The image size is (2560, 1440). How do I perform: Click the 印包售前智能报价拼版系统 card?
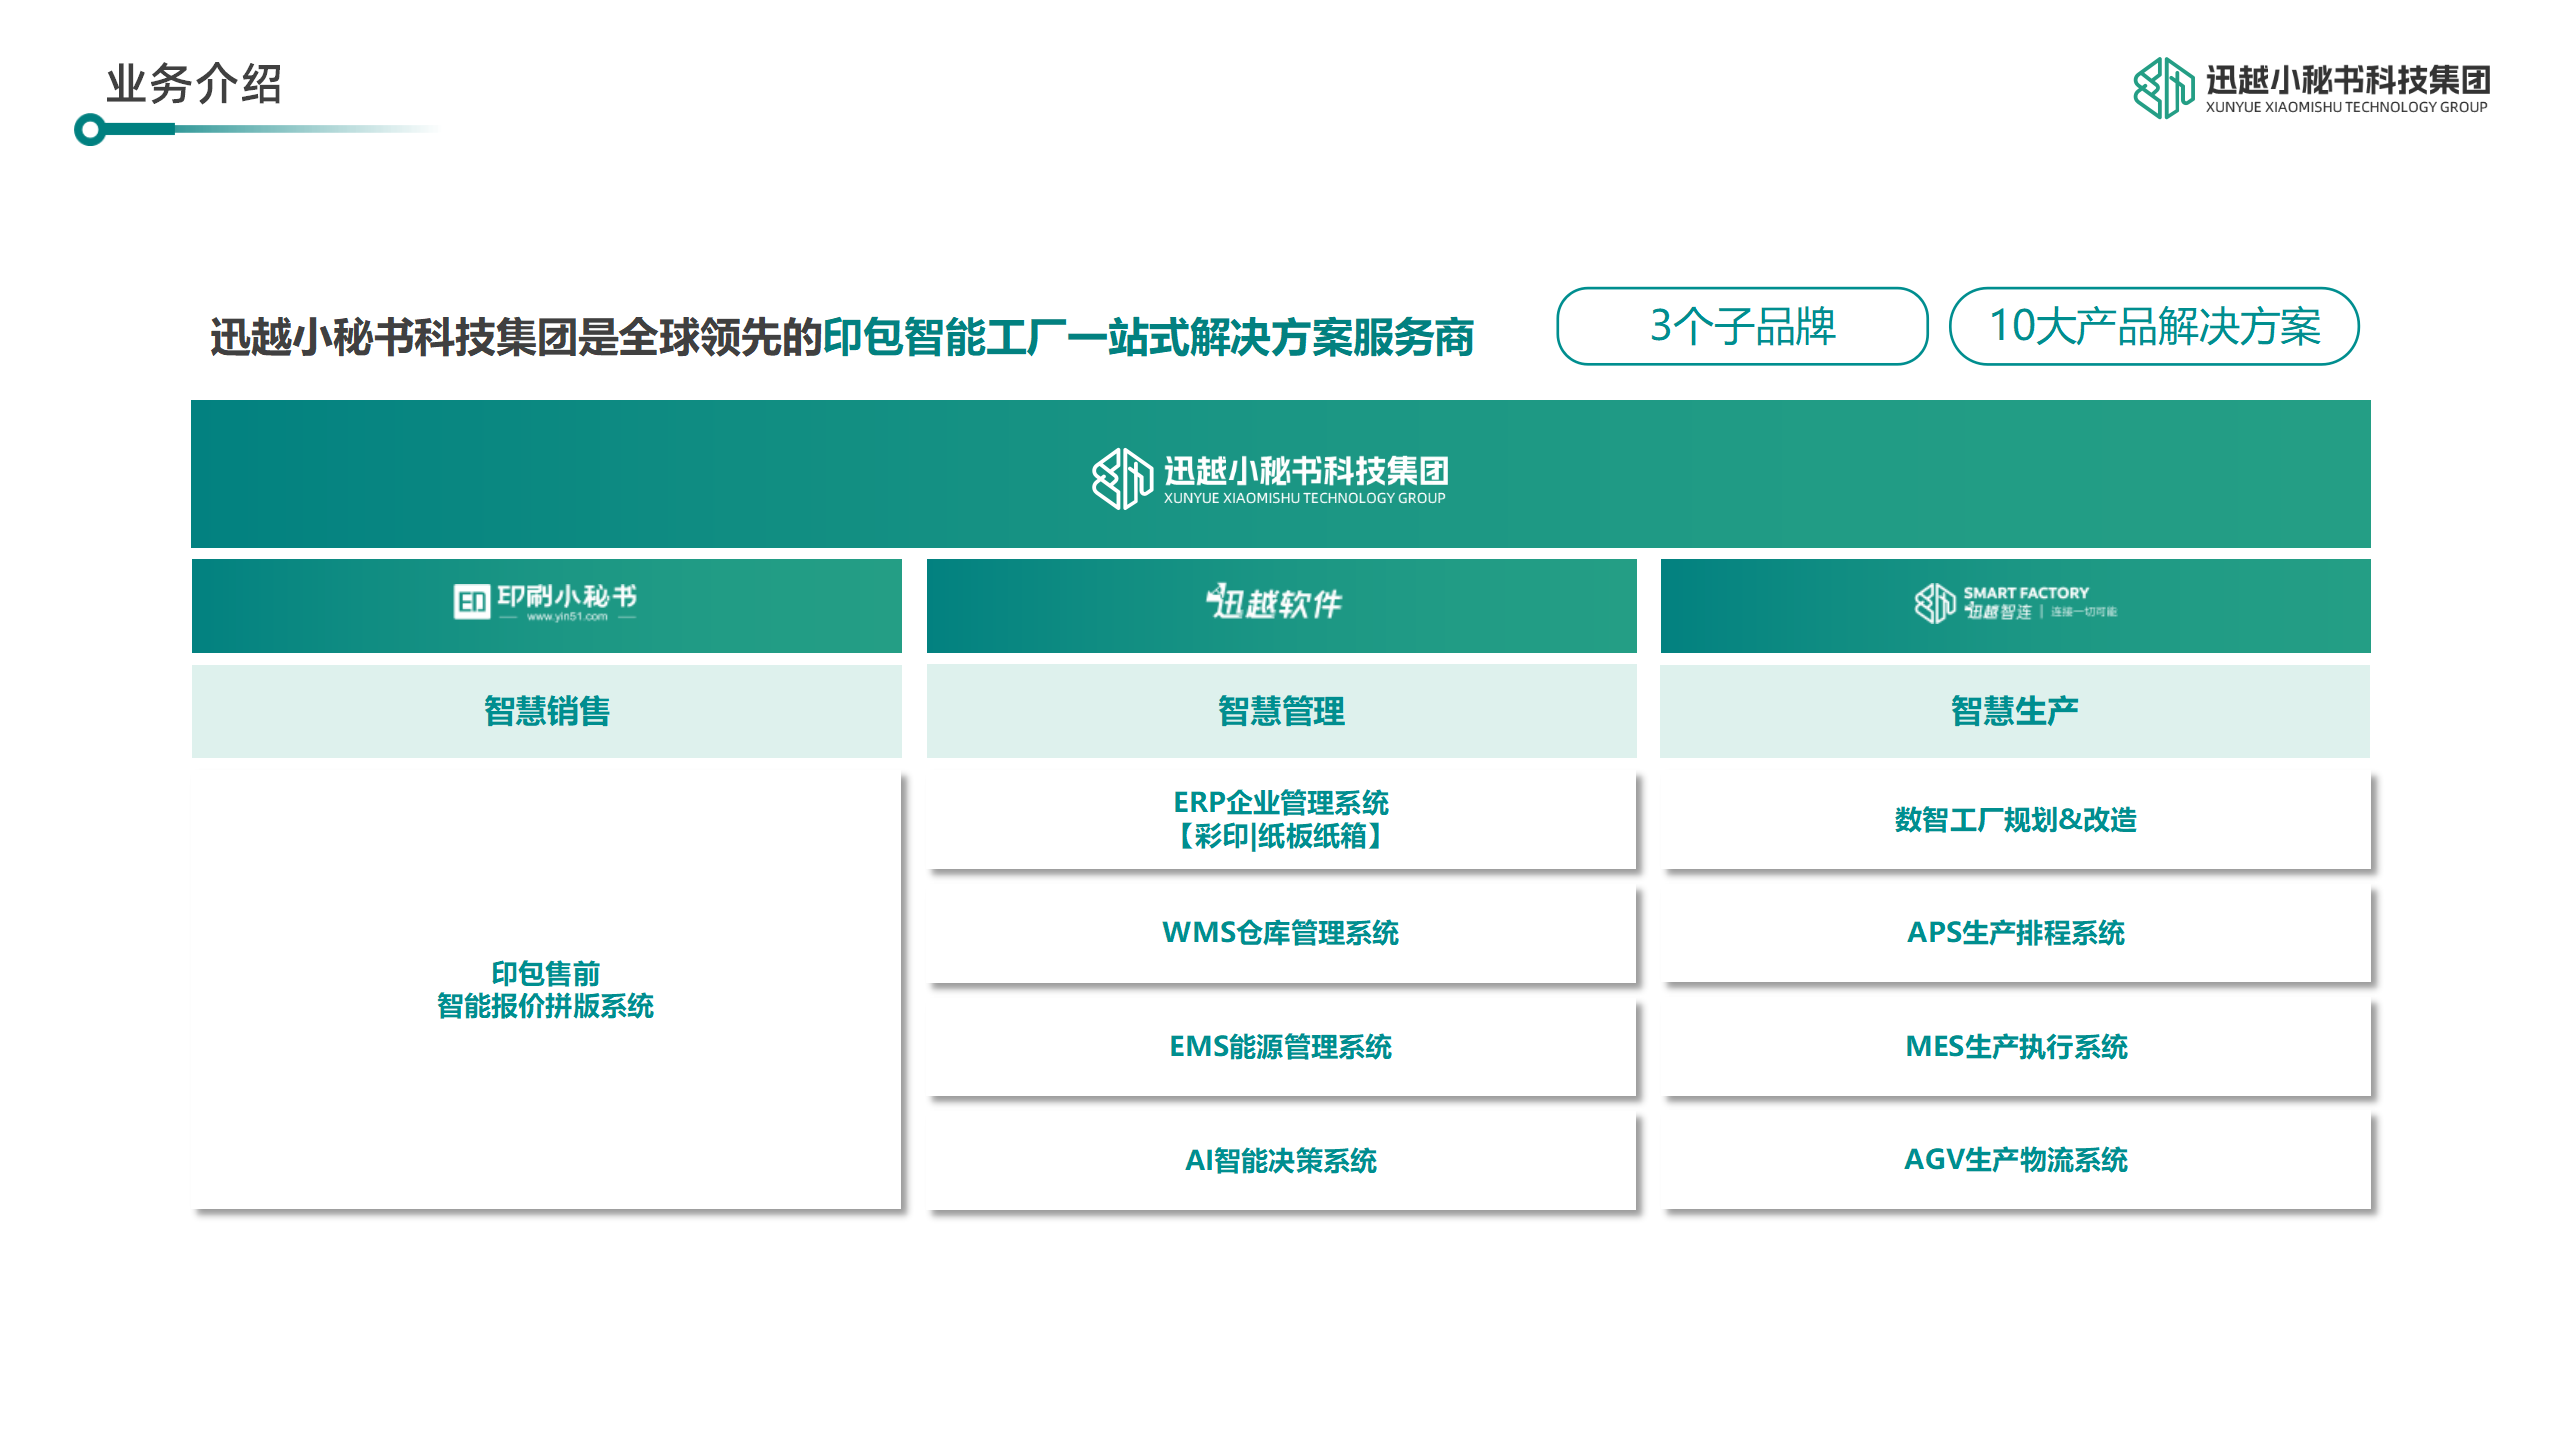546,990
